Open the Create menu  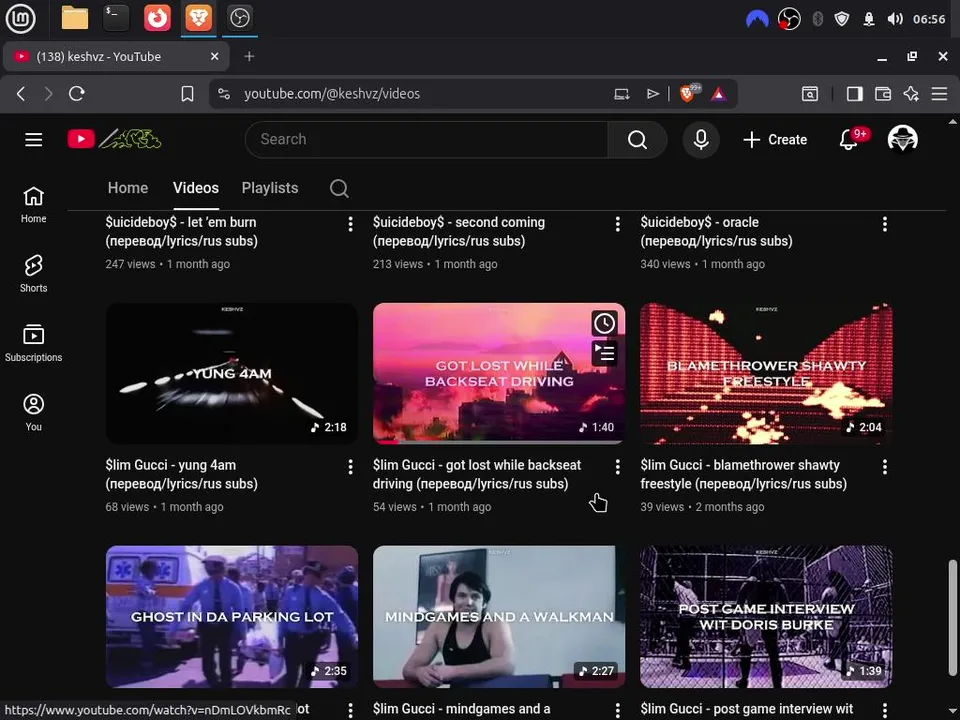tap(775, 140)
